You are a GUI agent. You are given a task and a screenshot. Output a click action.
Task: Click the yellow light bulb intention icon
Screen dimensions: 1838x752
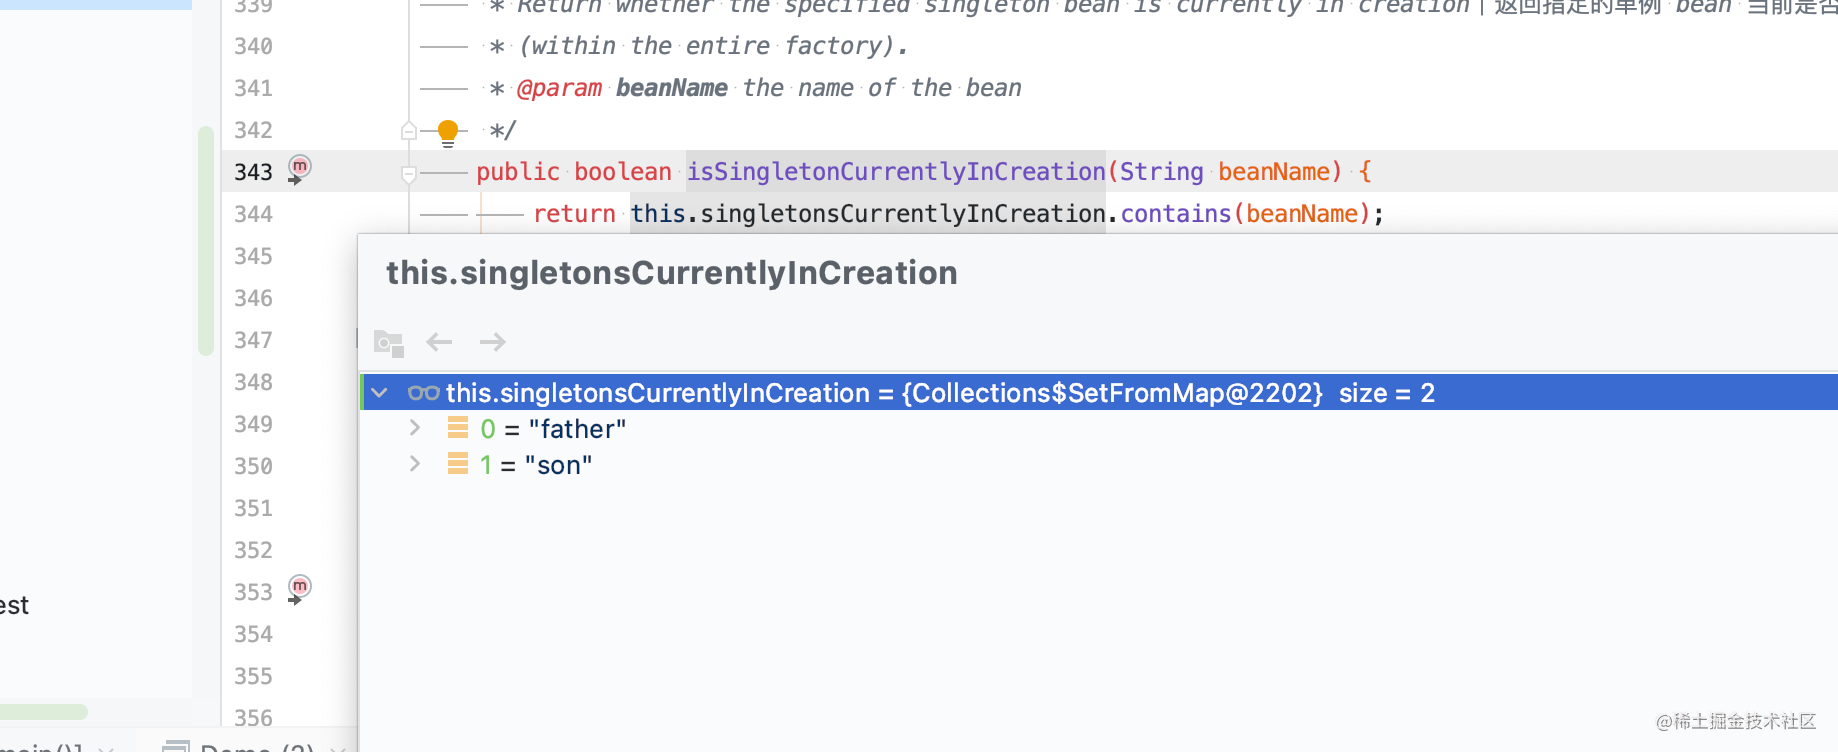448,132
